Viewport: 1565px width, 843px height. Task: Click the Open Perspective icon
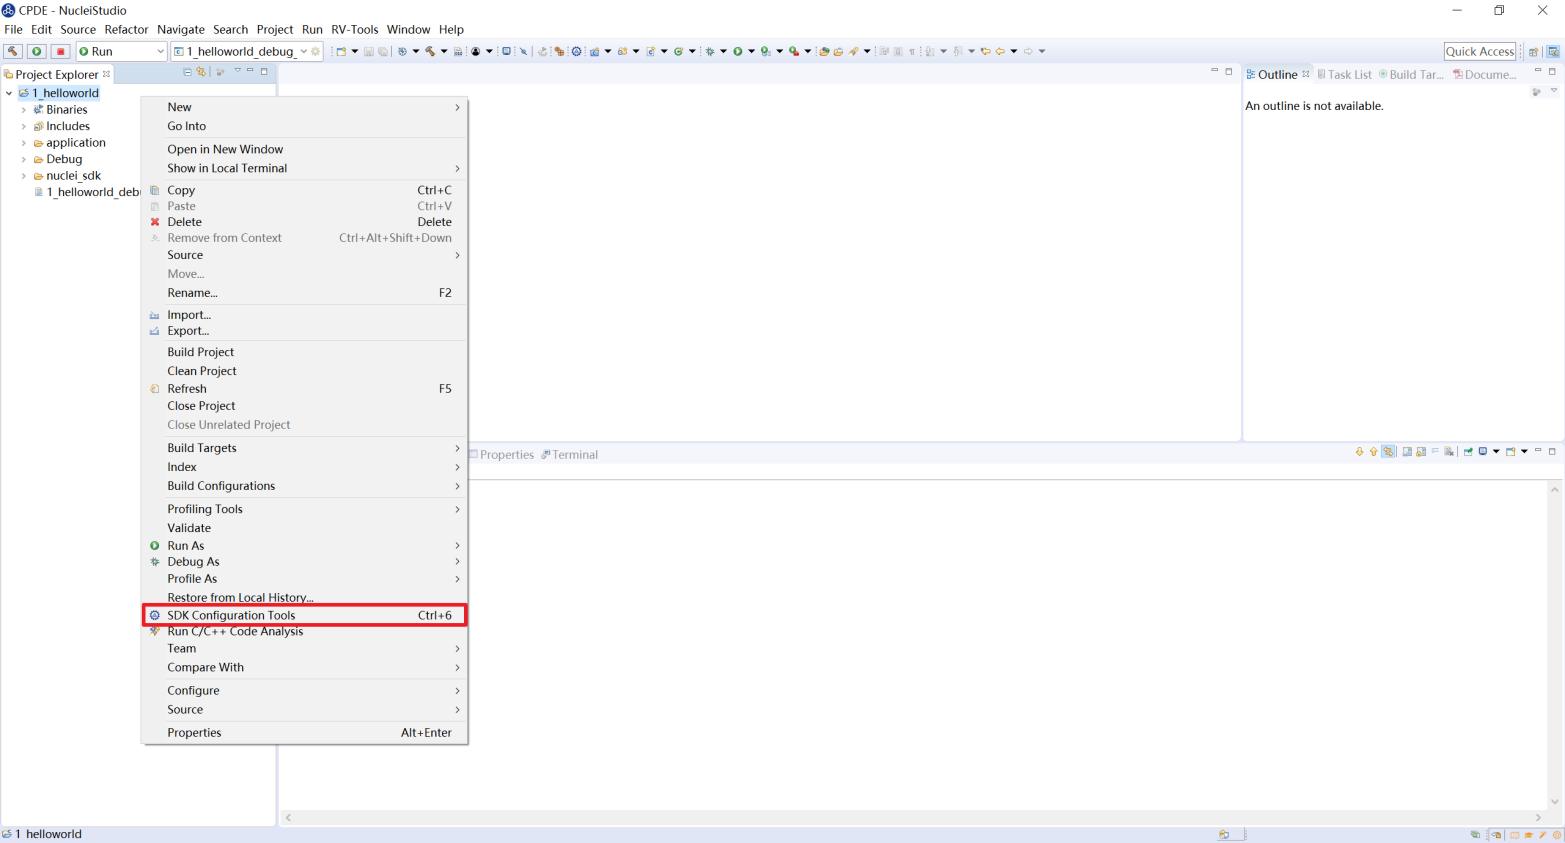coord(1533,51)
